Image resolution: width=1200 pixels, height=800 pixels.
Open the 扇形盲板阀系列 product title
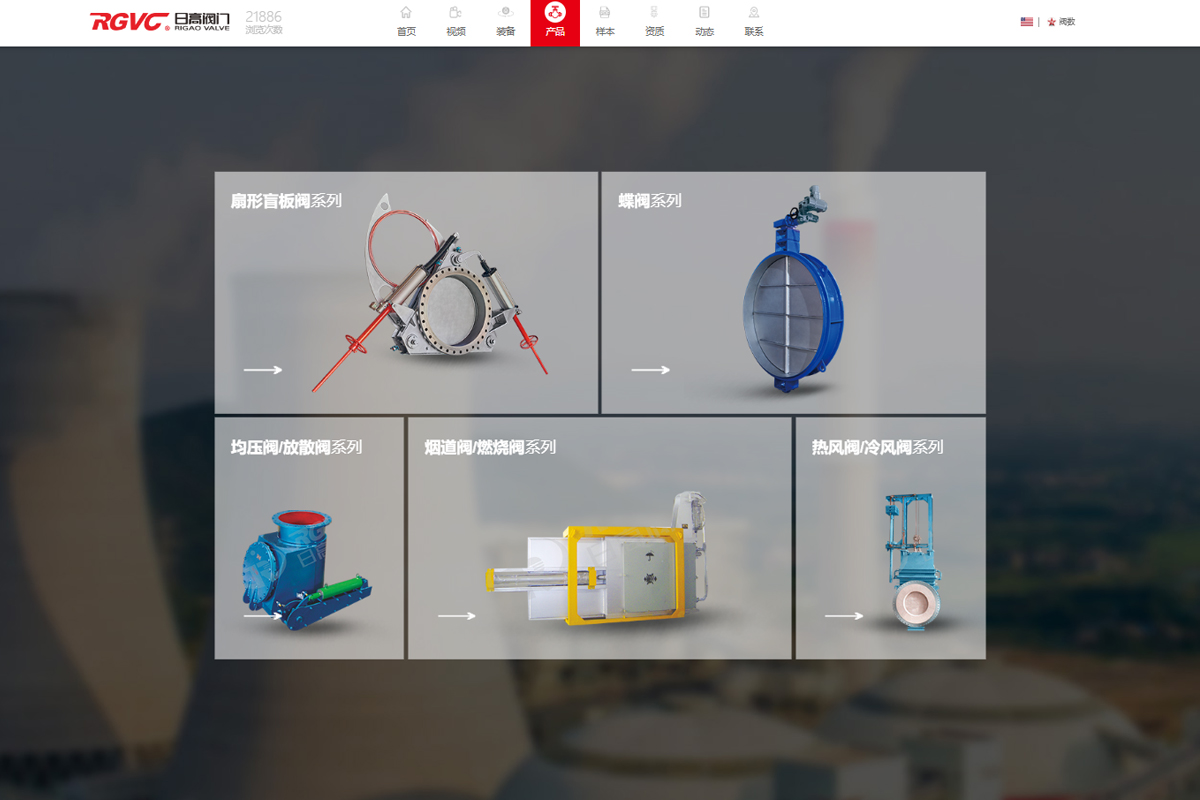click(286, 201)
